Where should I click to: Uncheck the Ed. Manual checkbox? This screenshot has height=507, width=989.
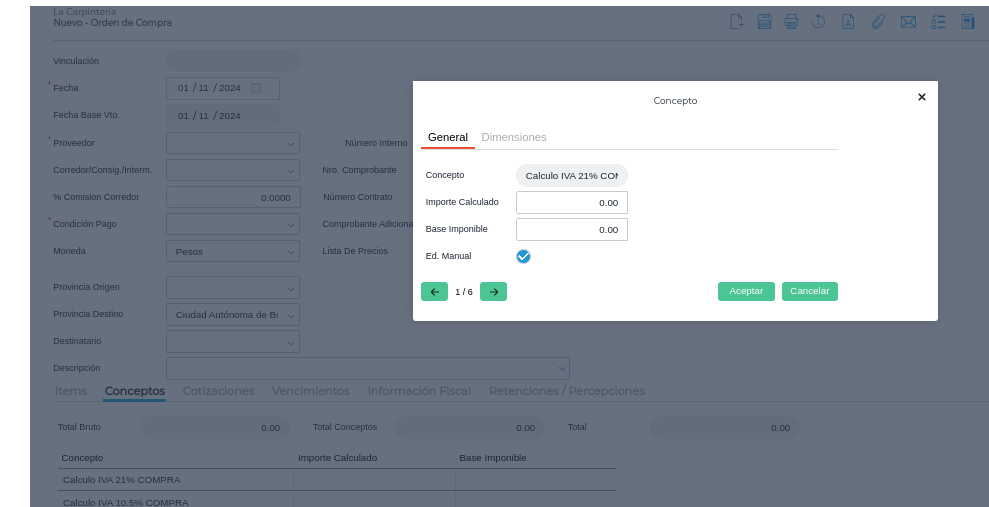coord(523,256)
